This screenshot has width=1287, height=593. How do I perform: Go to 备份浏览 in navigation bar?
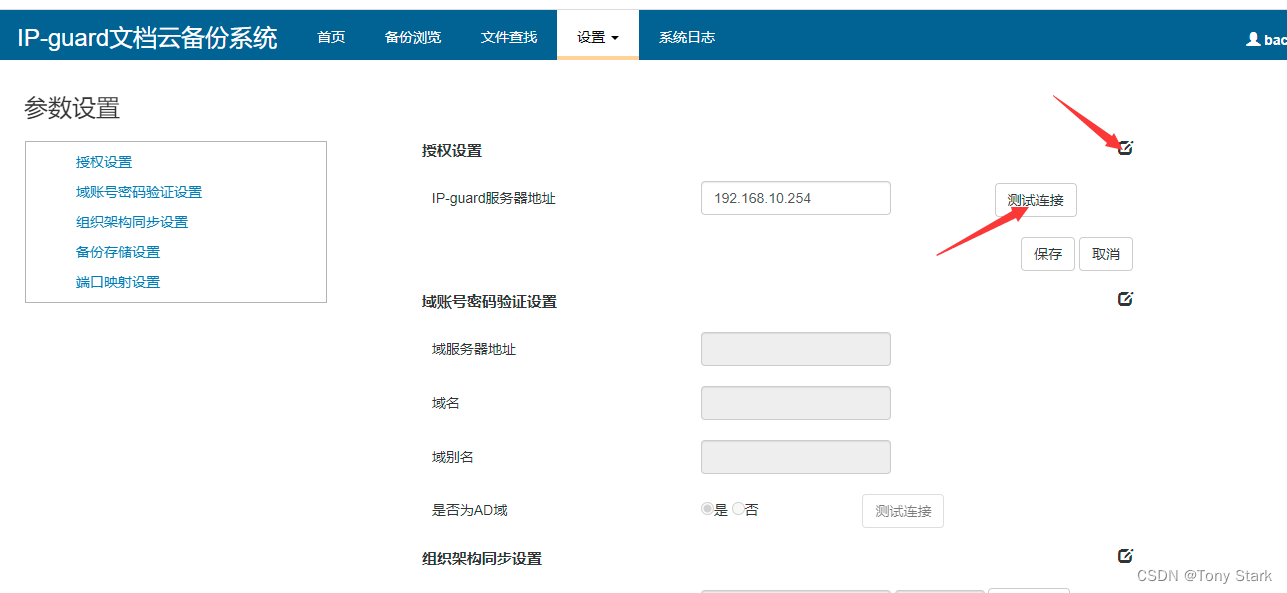pyautogui.click(x=412, y=37)
